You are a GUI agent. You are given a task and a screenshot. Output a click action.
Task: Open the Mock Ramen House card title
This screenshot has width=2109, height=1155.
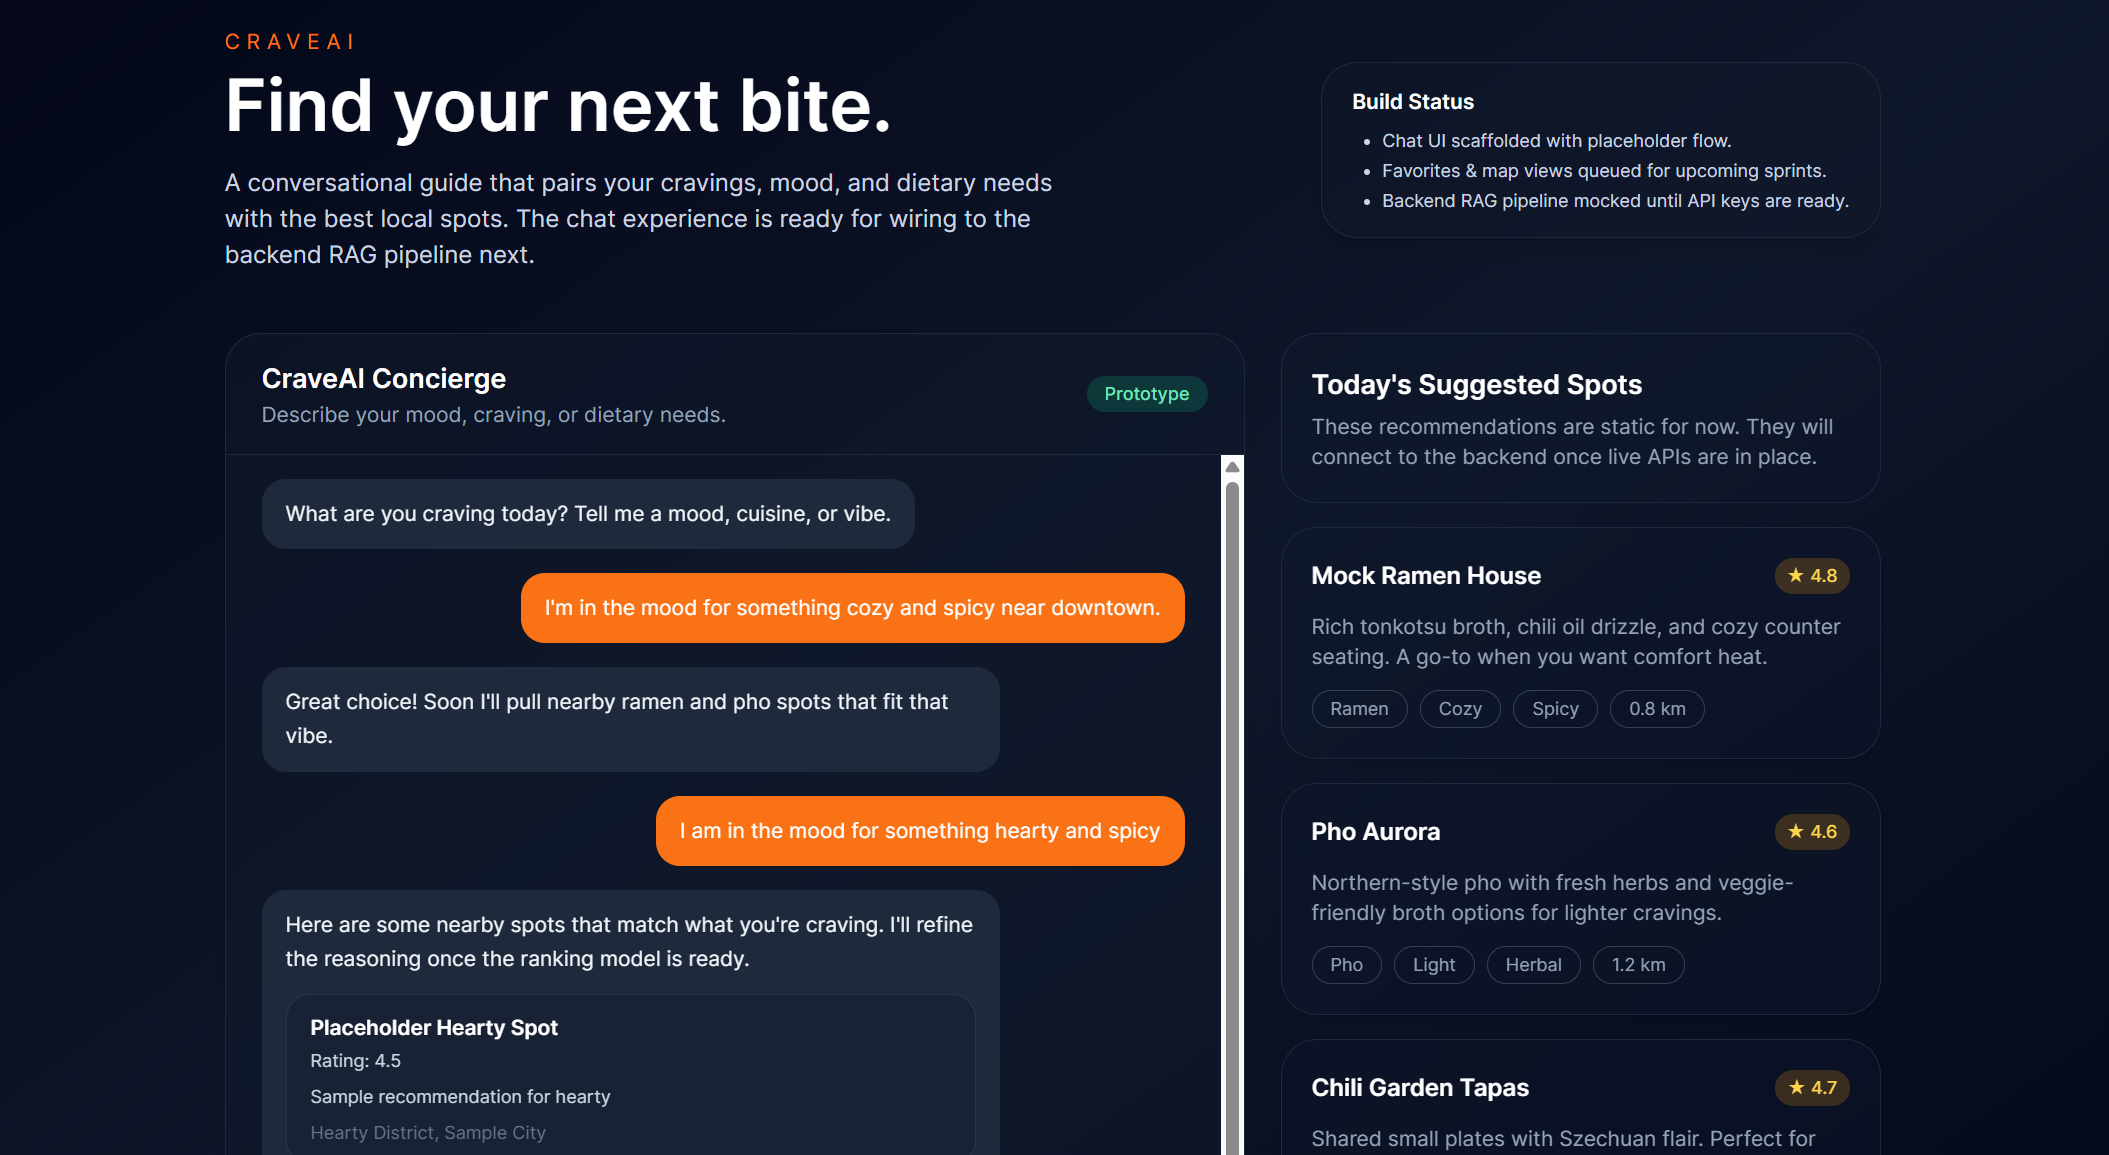click(1426, 576)
